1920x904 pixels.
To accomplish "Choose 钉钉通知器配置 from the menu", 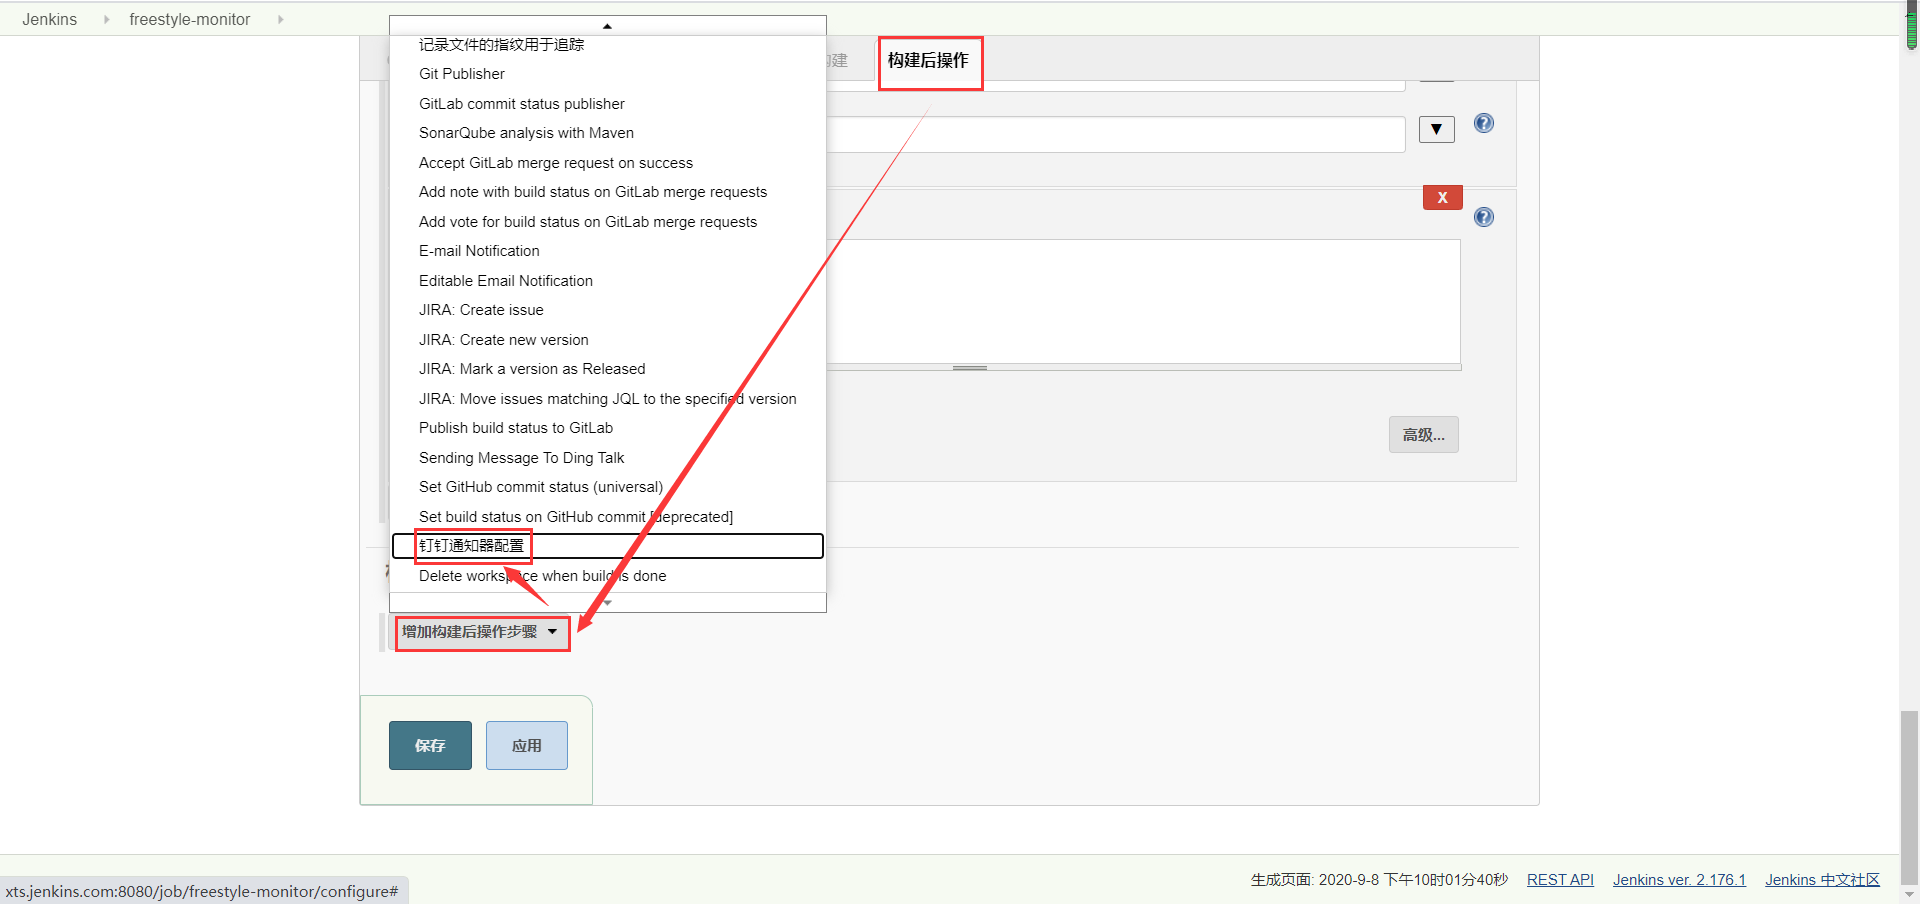I will [607, 546].
